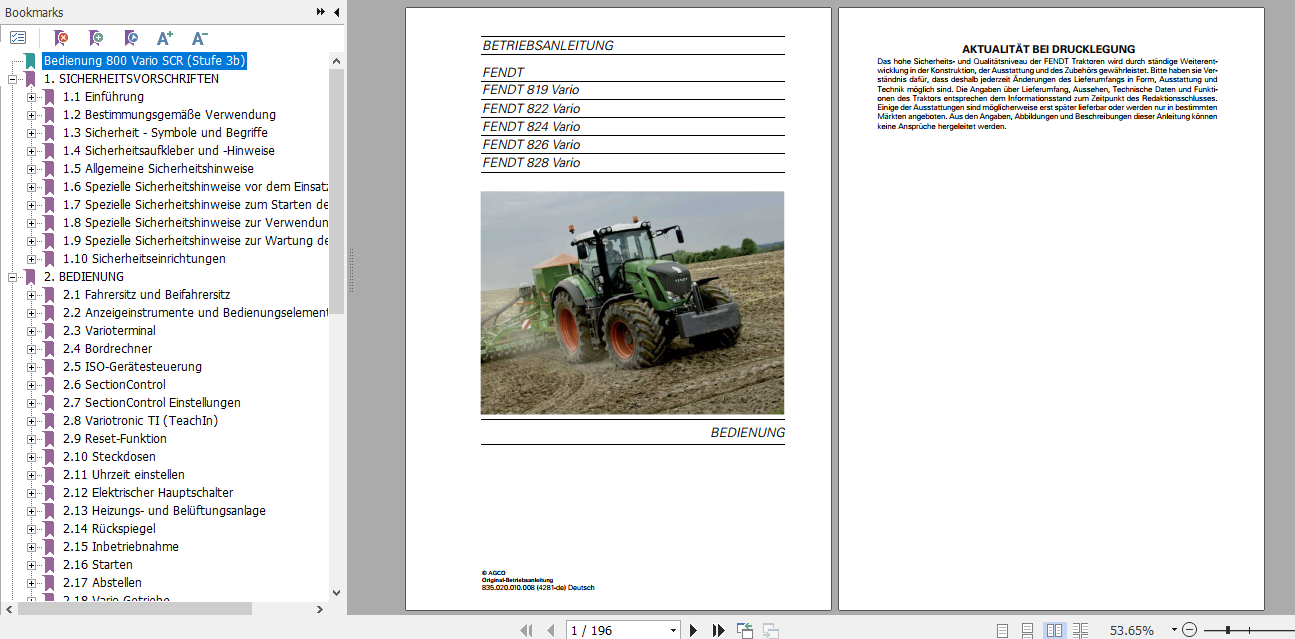Expand the 1.3 Sicherheit - Symbole und Begriffe node

[32, 133]
